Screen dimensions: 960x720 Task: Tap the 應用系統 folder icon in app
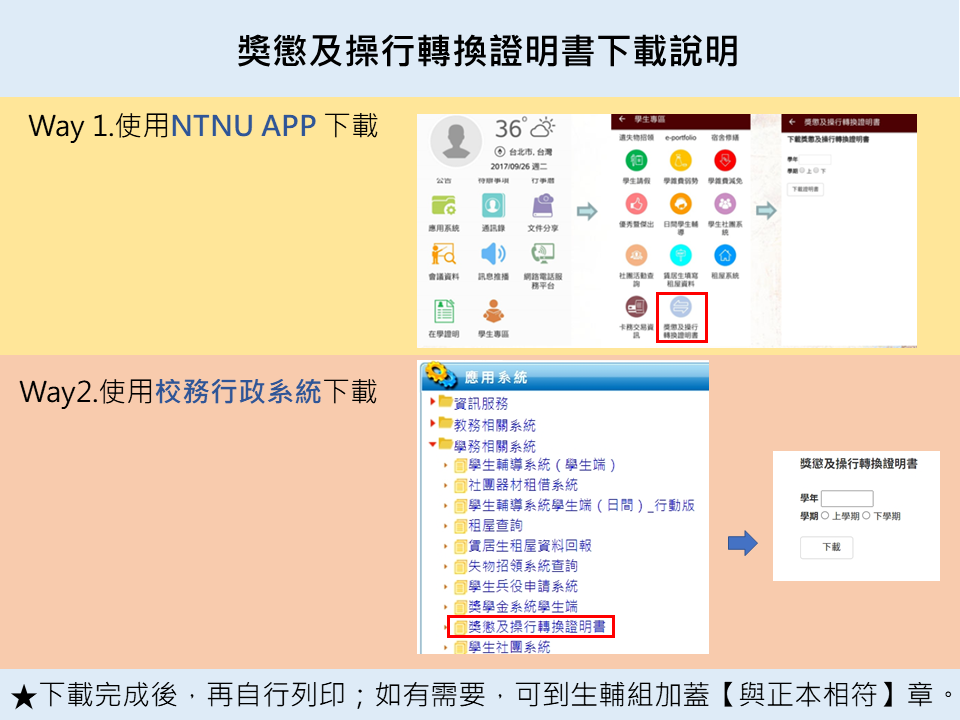click(x=443, y=206)
